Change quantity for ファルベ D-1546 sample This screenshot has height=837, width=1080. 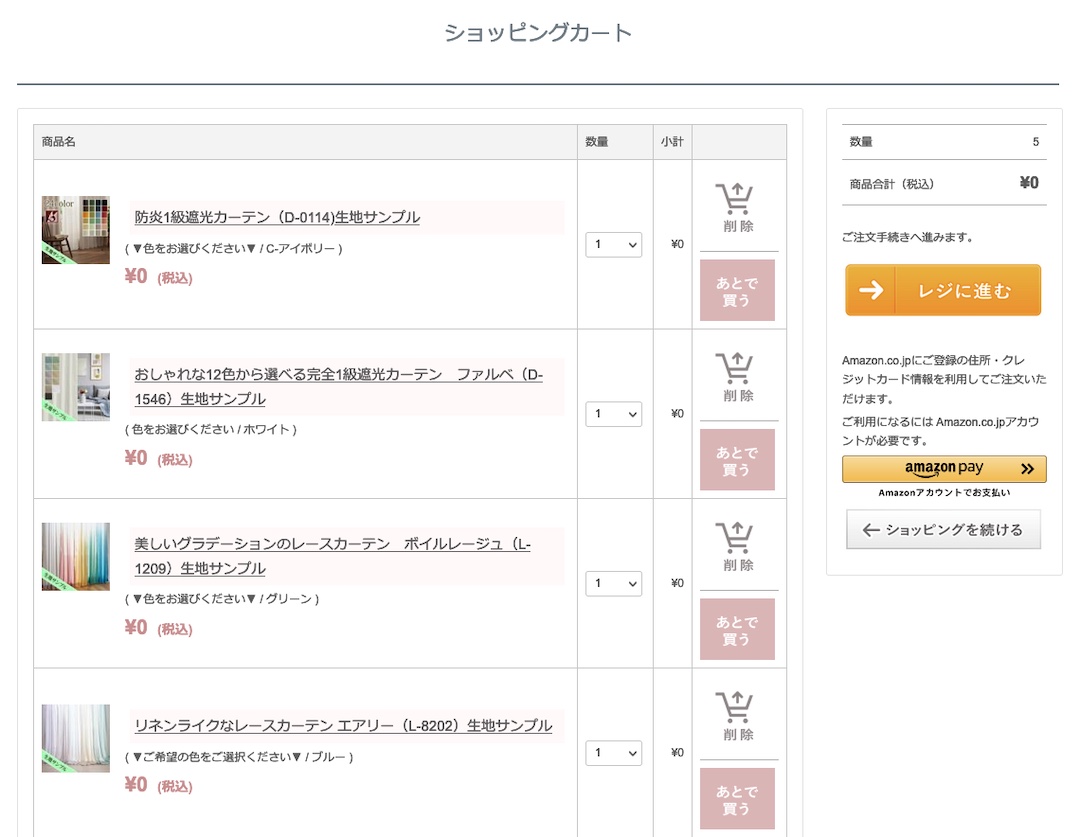(613, 414)
